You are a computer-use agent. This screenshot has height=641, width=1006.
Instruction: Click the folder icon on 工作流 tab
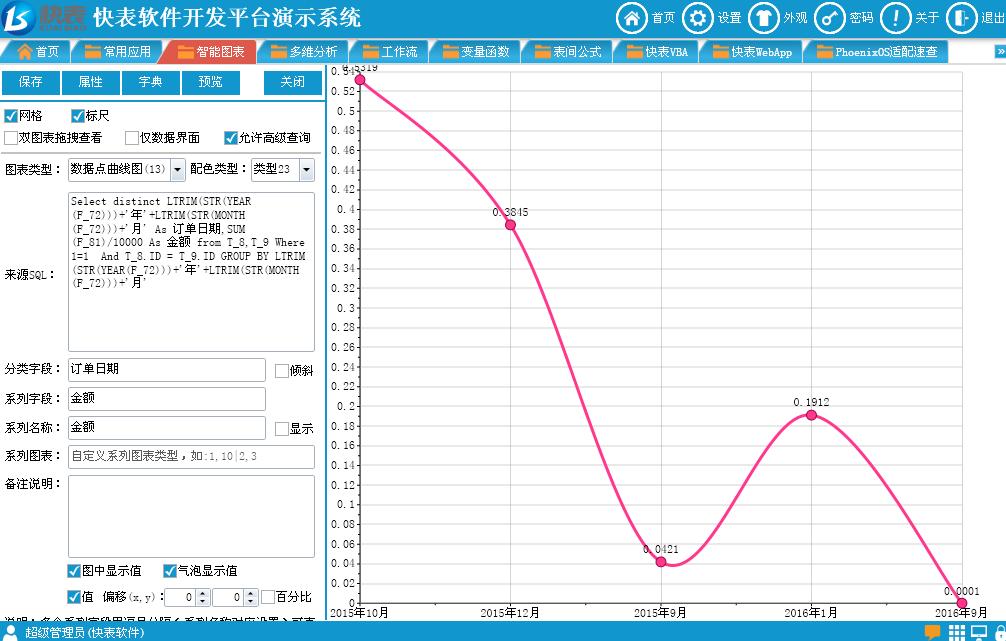coord(371,51)
